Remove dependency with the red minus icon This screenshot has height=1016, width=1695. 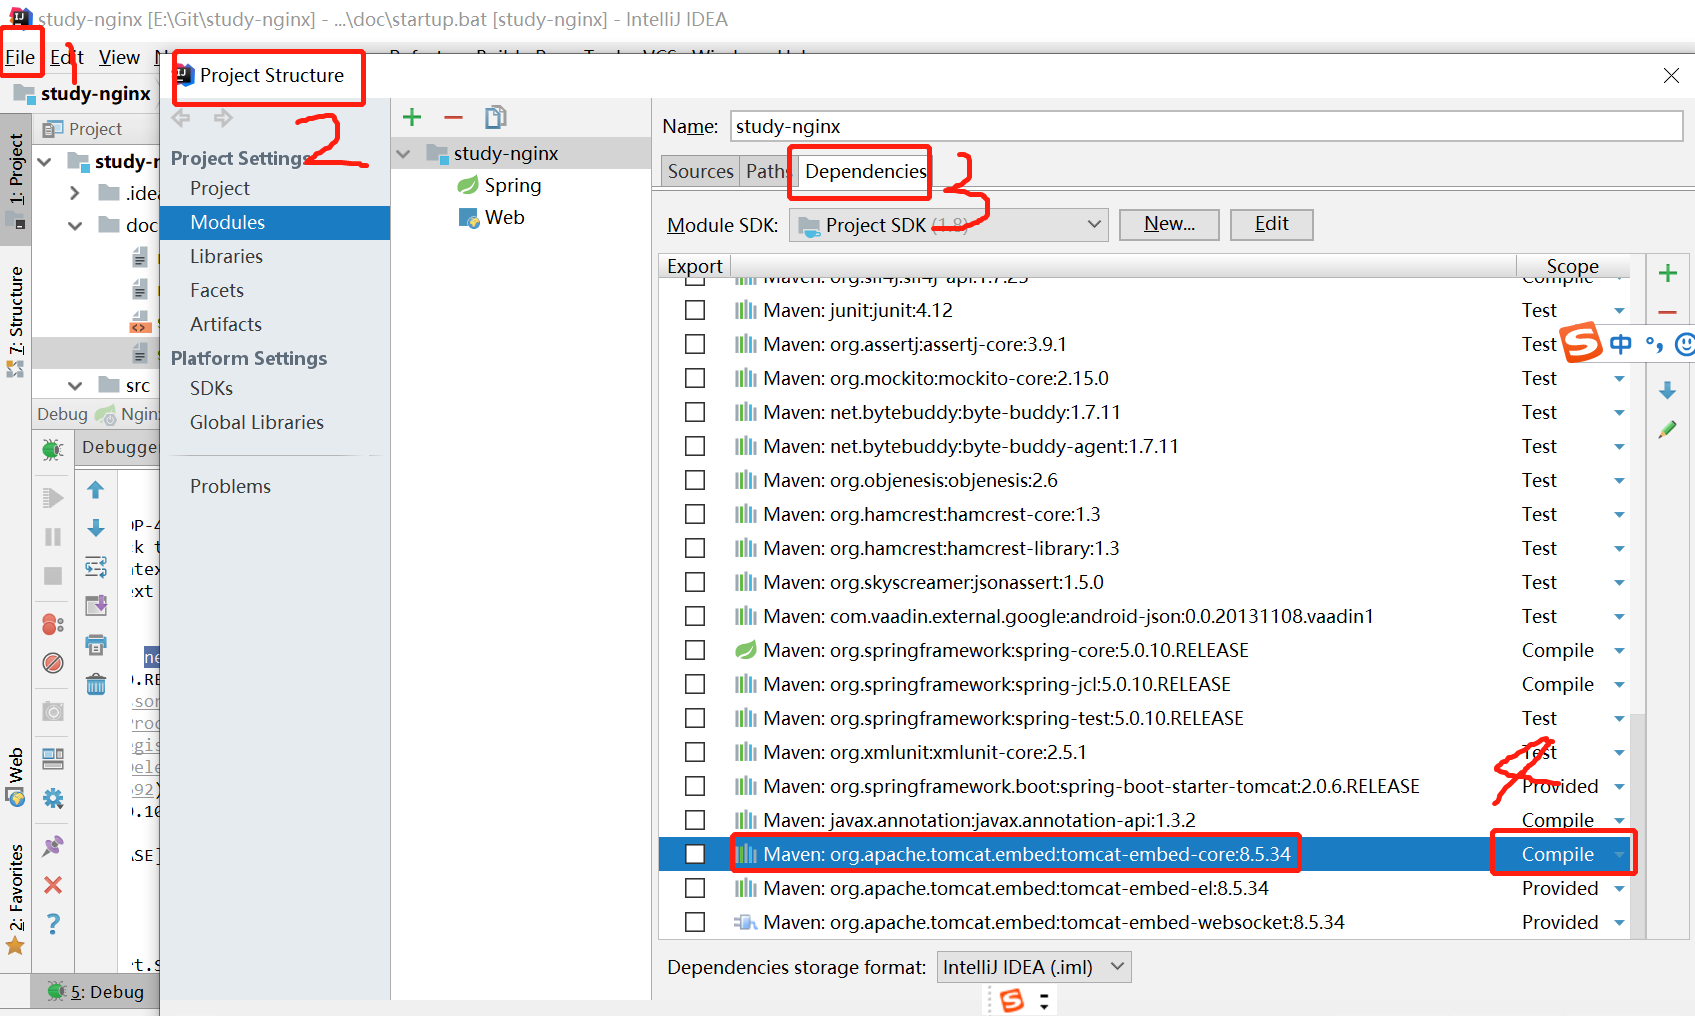click(1667, 312)
